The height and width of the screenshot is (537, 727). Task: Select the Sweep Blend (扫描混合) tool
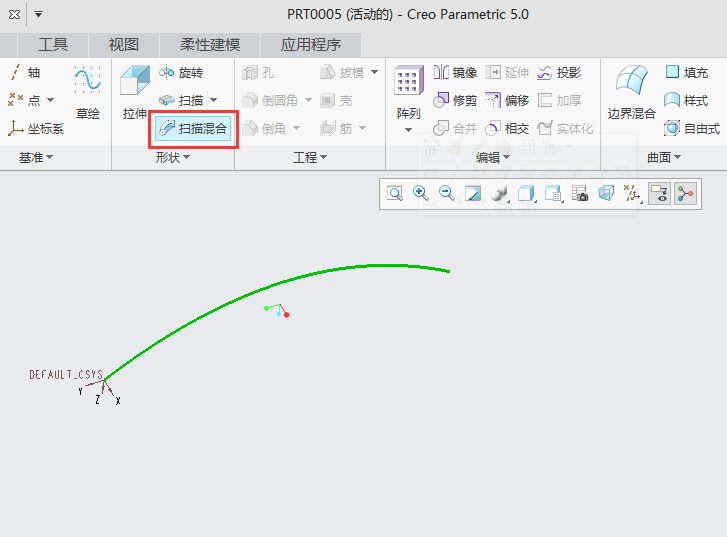[193, 128]
